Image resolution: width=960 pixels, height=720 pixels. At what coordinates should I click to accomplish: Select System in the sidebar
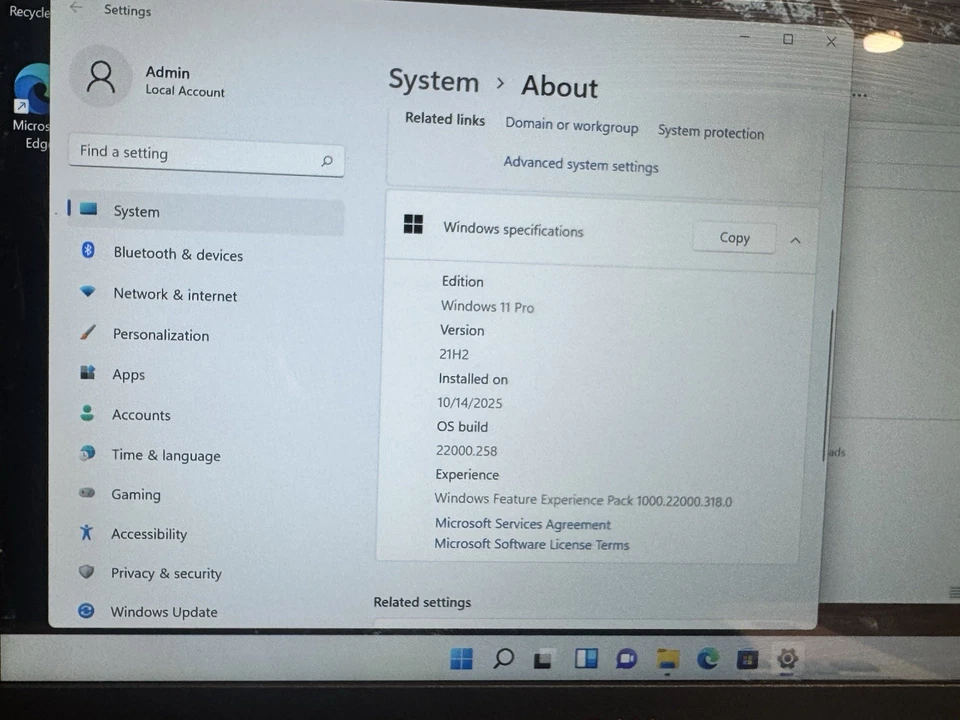[x=205, y=212]
